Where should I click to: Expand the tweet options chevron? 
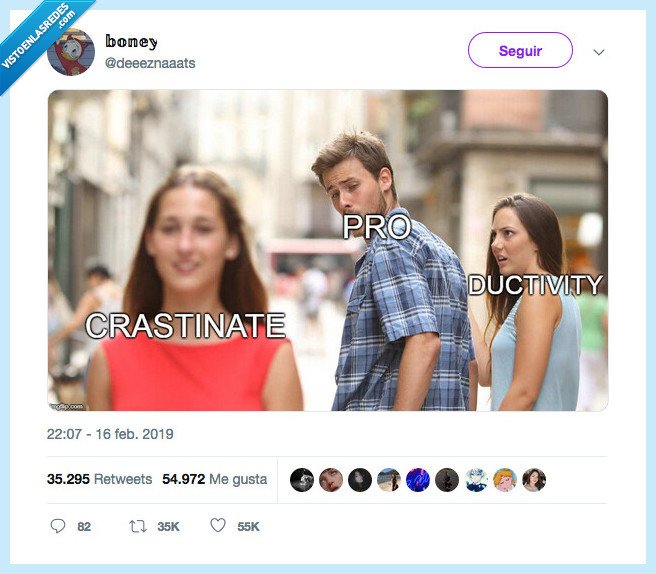tap(599, 52)
